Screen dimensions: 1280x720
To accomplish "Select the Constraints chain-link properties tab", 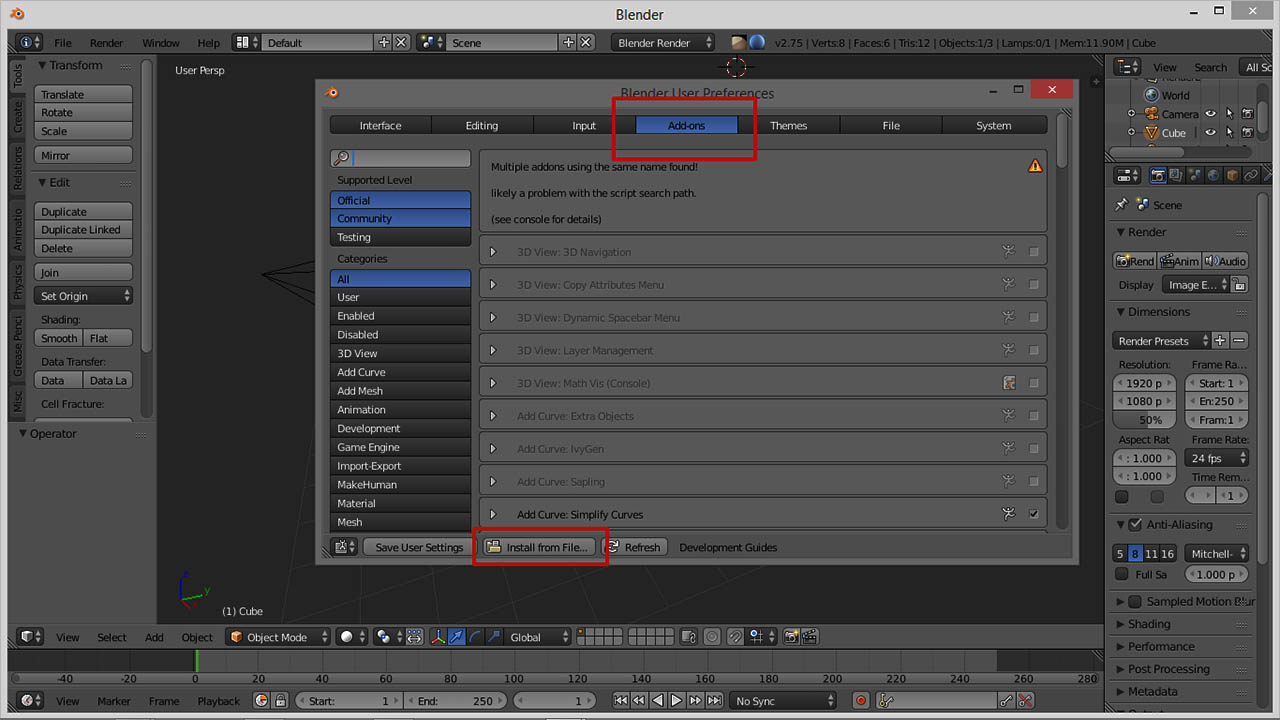I will 1250,176.
